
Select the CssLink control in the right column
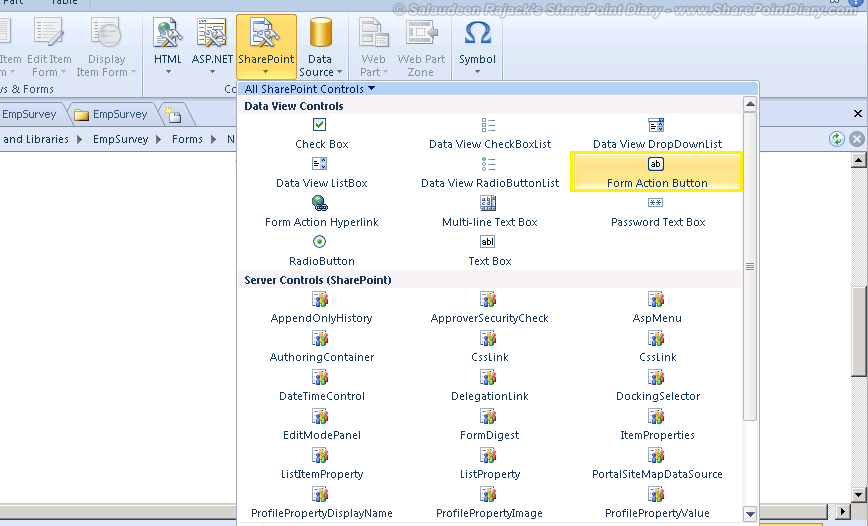pos(657,347)
